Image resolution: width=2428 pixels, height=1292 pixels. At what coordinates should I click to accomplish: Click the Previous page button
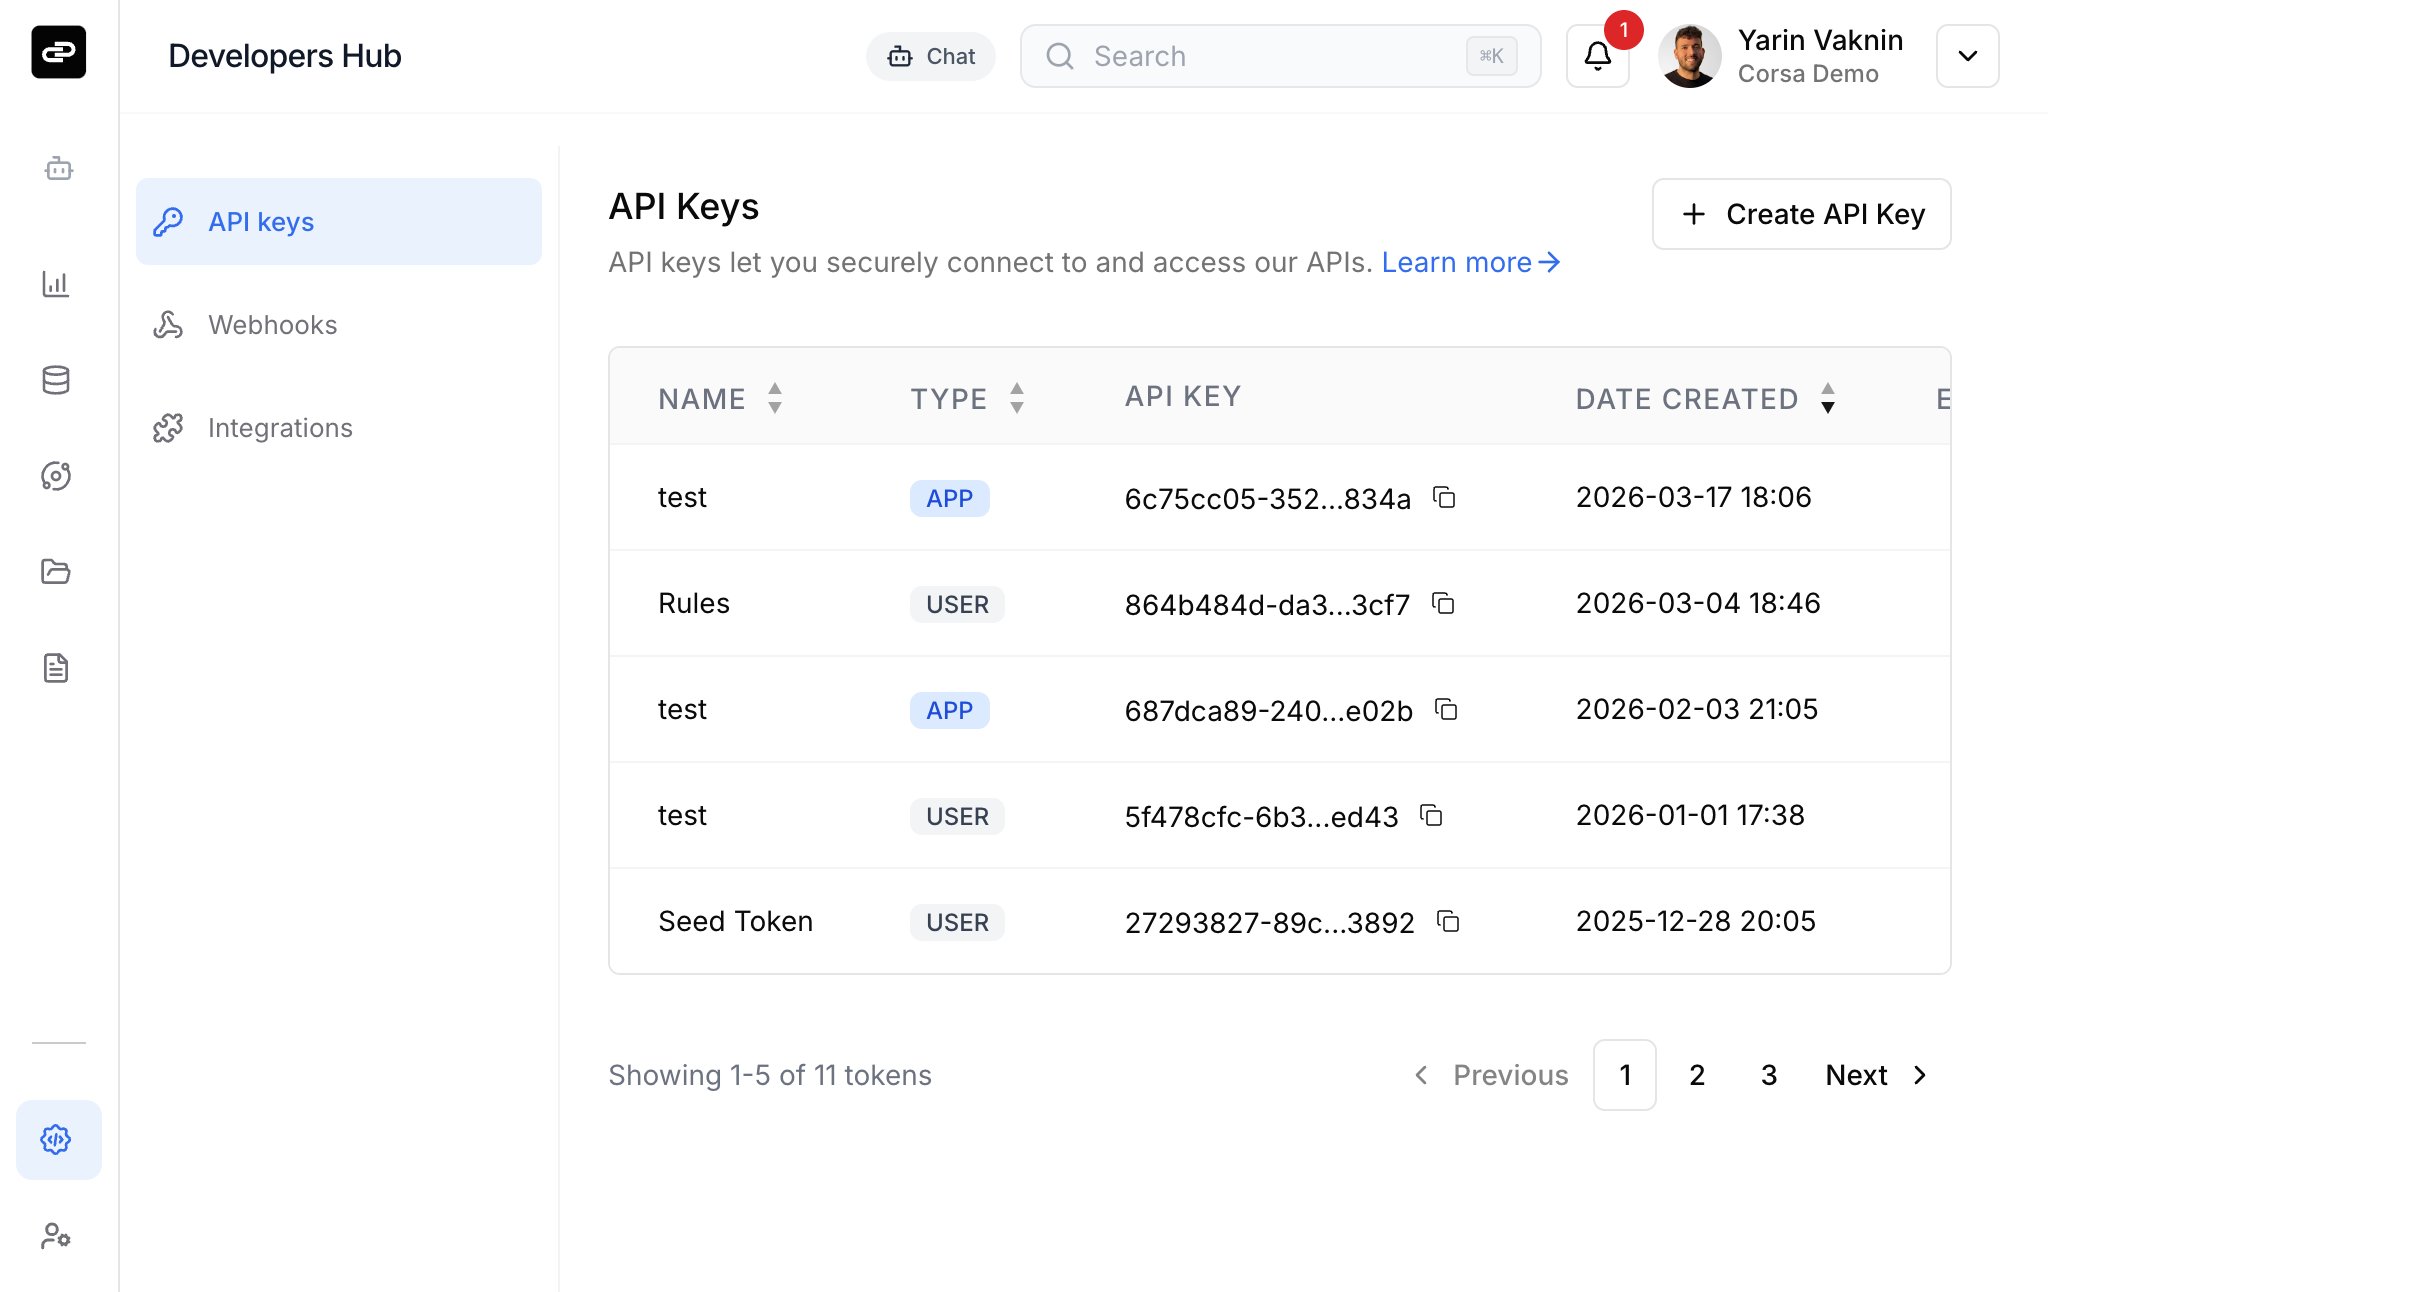(1490, 1075)
